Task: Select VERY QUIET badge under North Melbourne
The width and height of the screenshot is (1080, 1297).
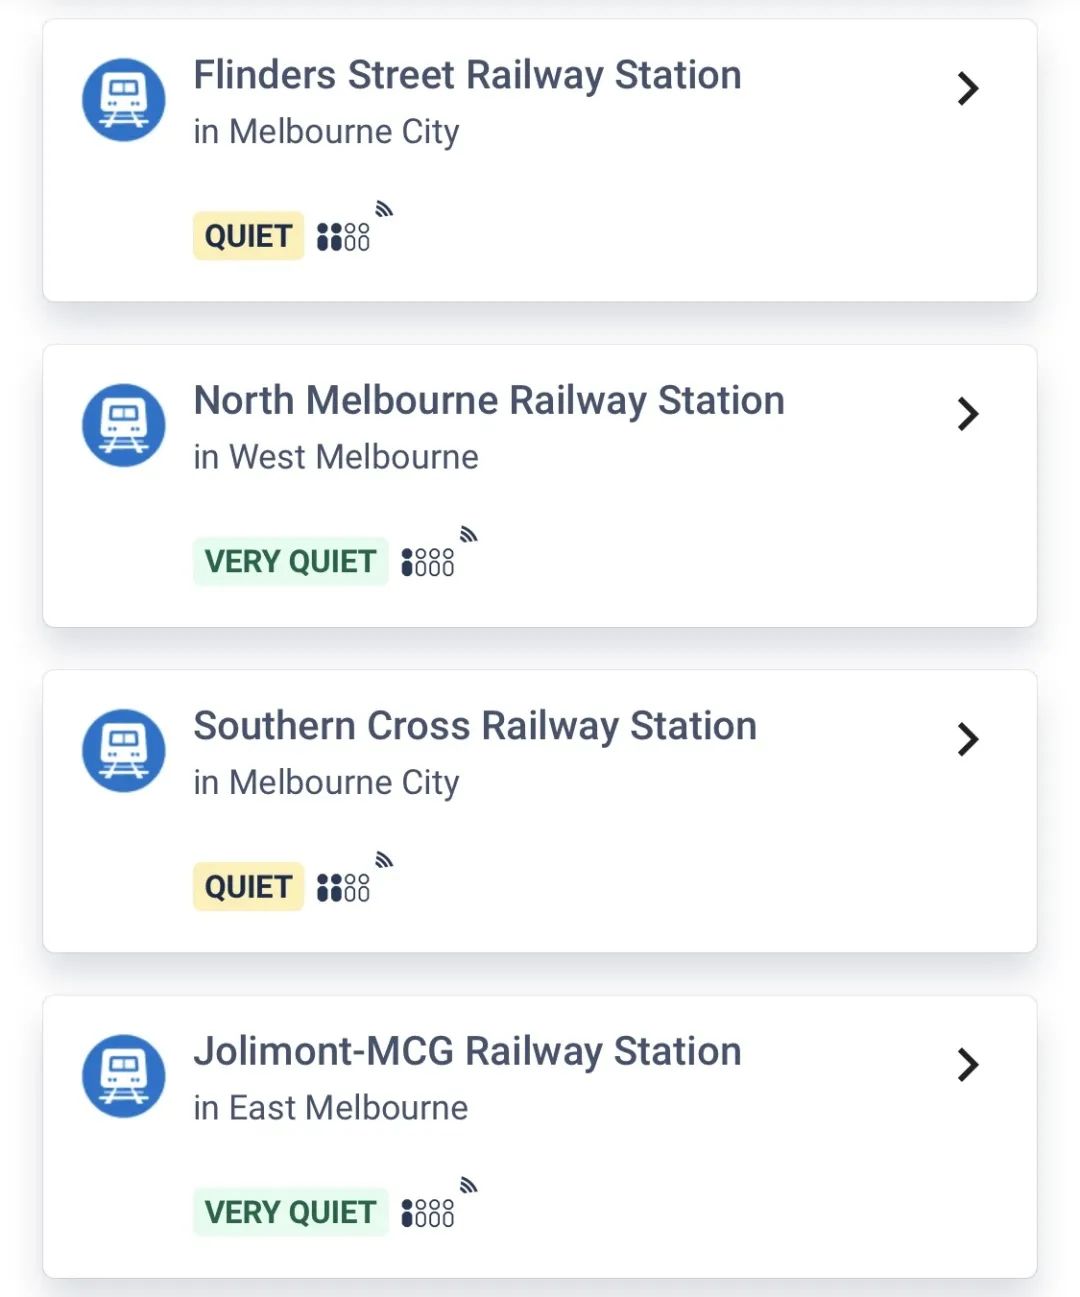Action: (x=290, y=561)
